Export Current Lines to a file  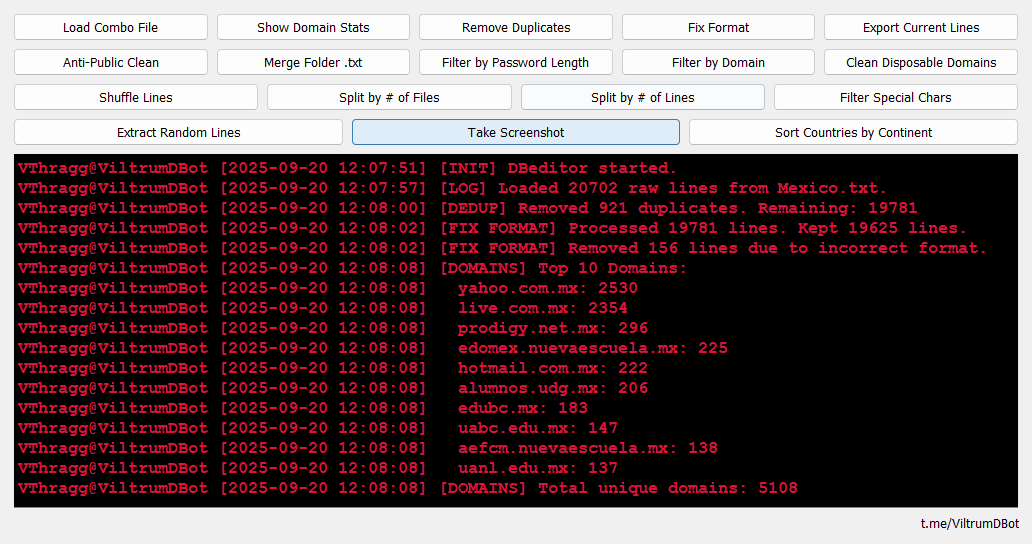pyautogui.click(x=921, y=27)
